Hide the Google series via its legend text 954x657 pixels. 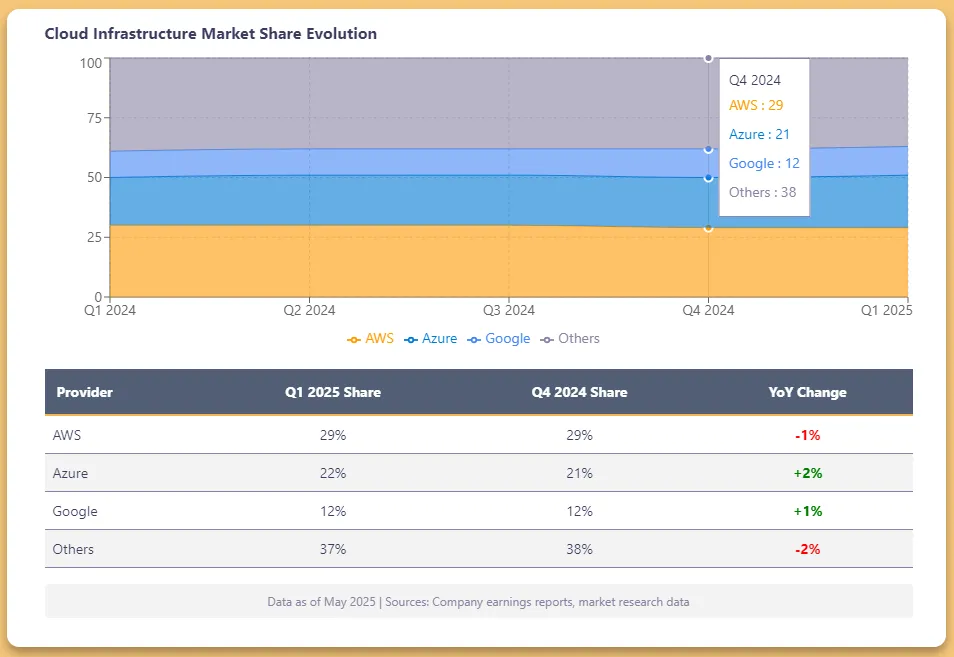(x=507, y=339)
